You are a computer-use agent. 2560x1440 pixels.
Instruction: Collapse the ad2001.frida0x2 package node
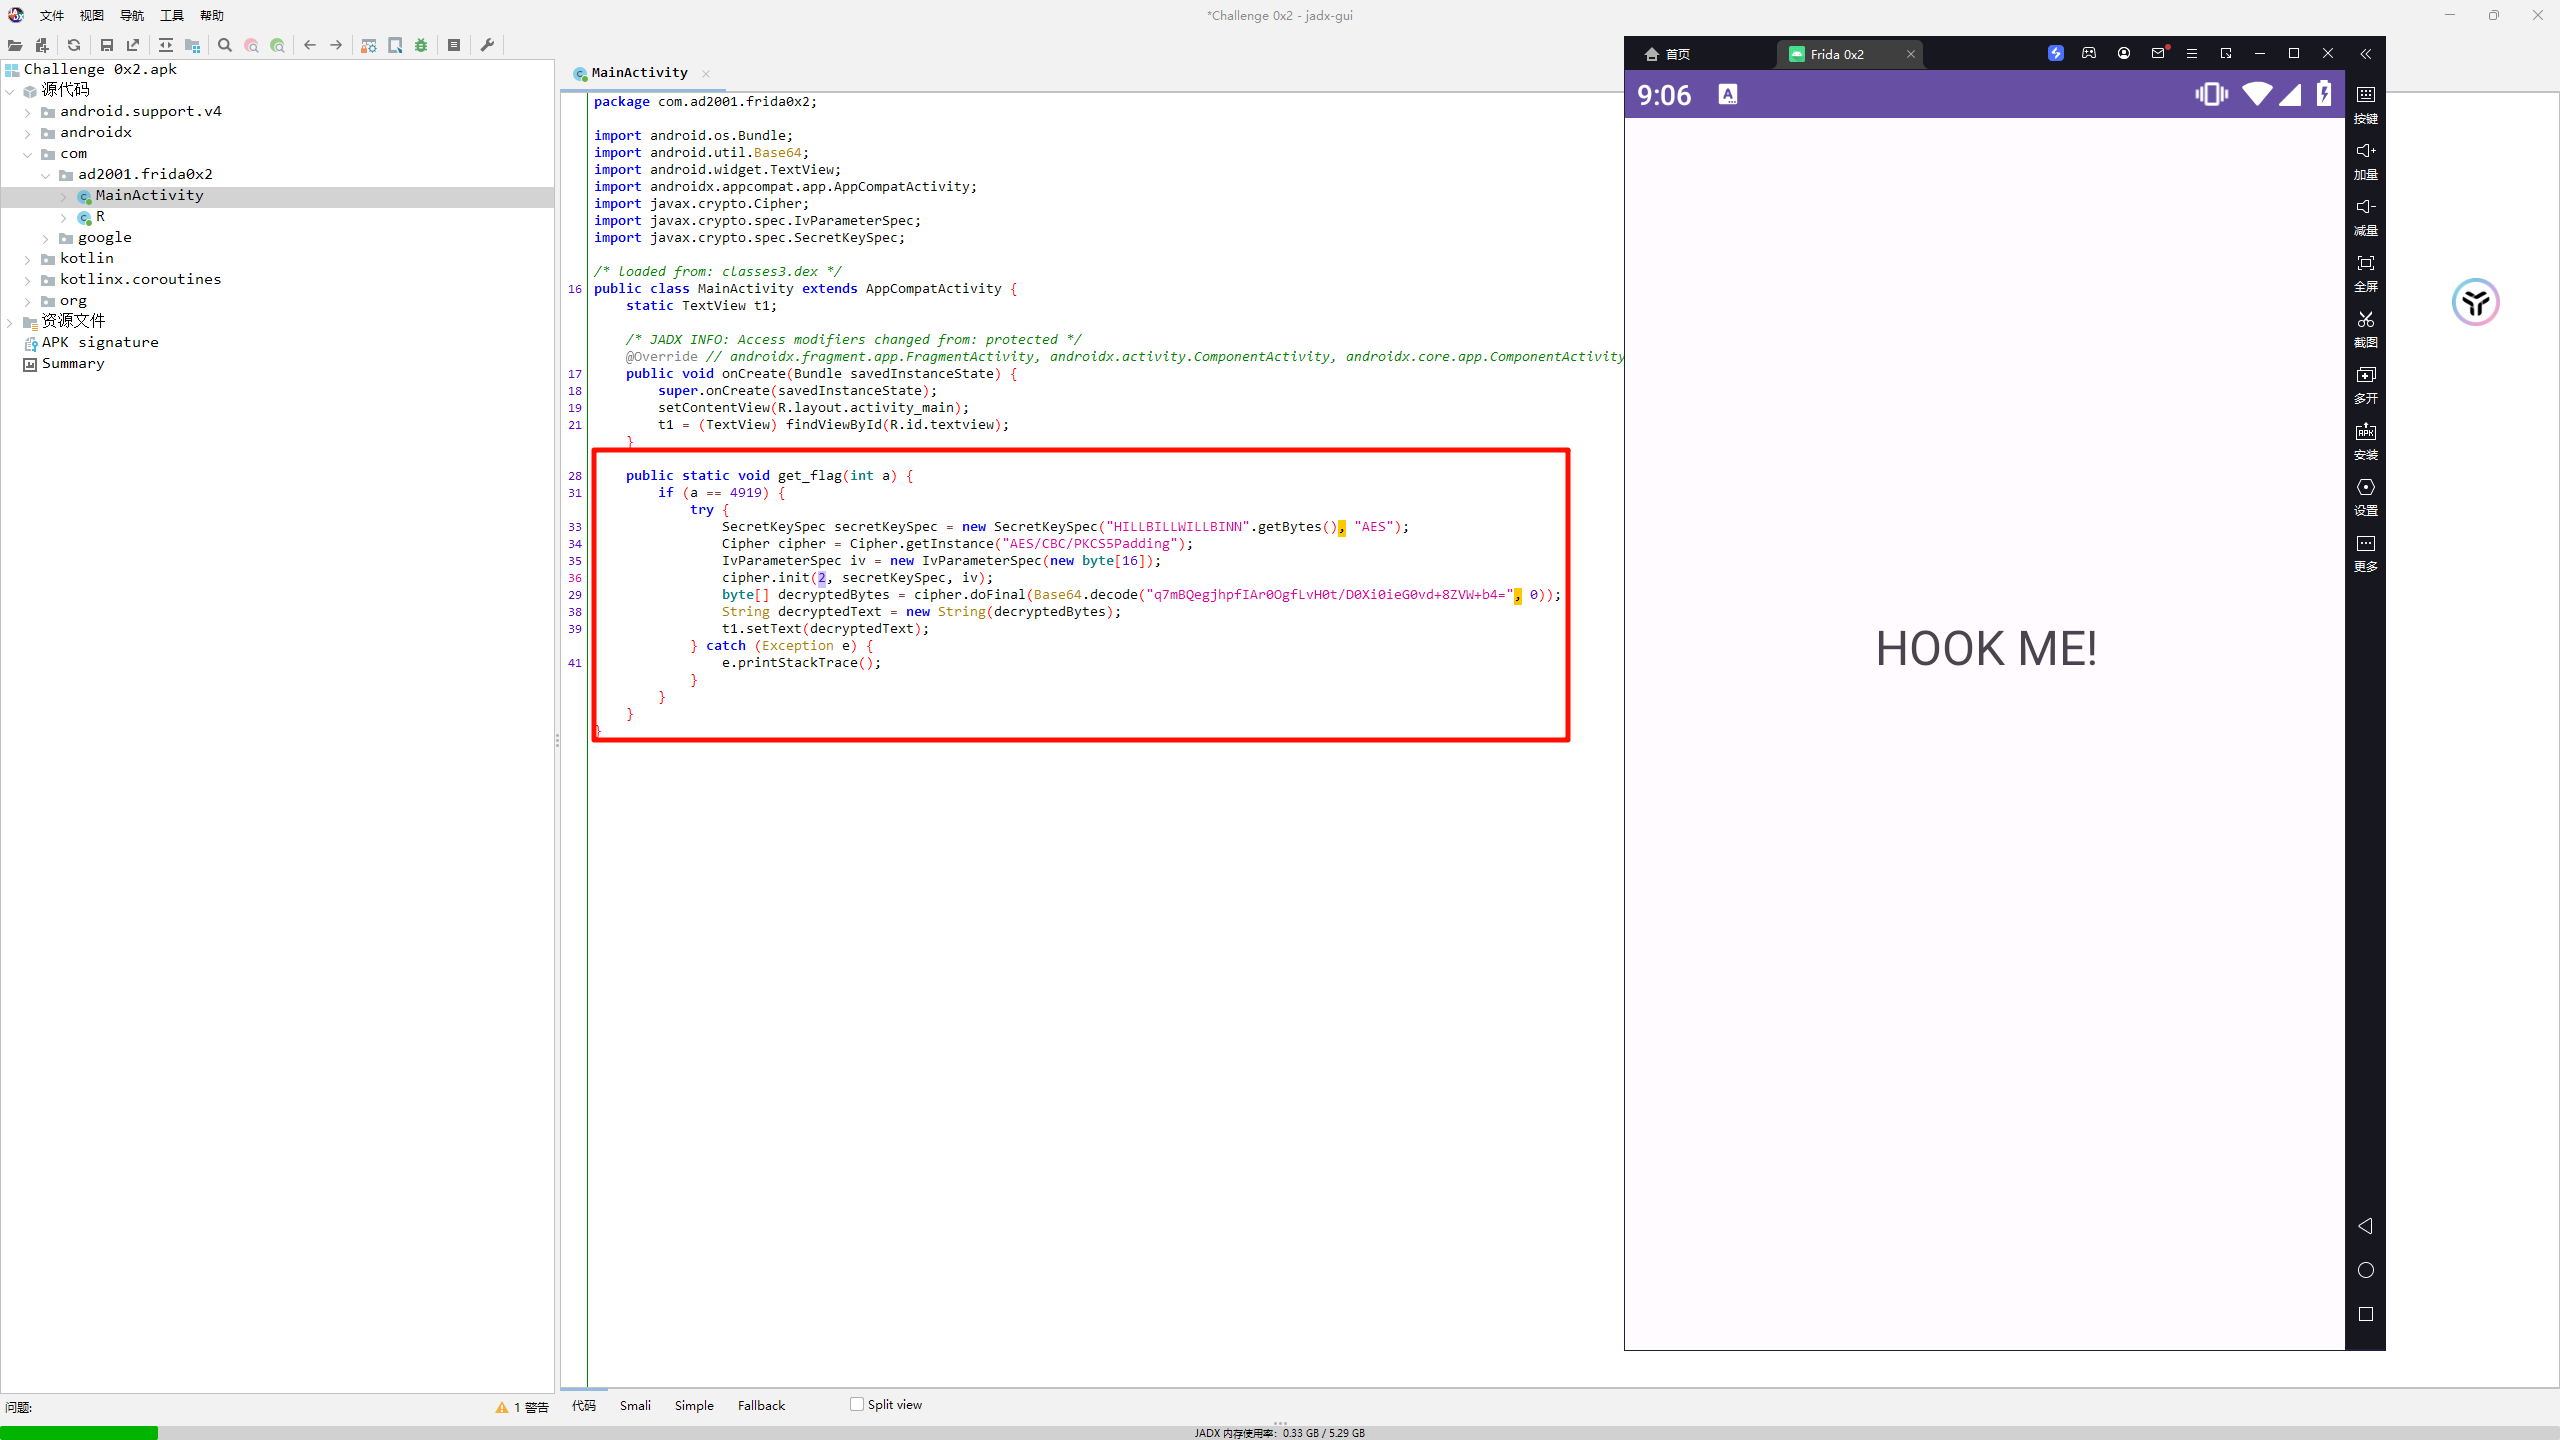coord(46,175)
